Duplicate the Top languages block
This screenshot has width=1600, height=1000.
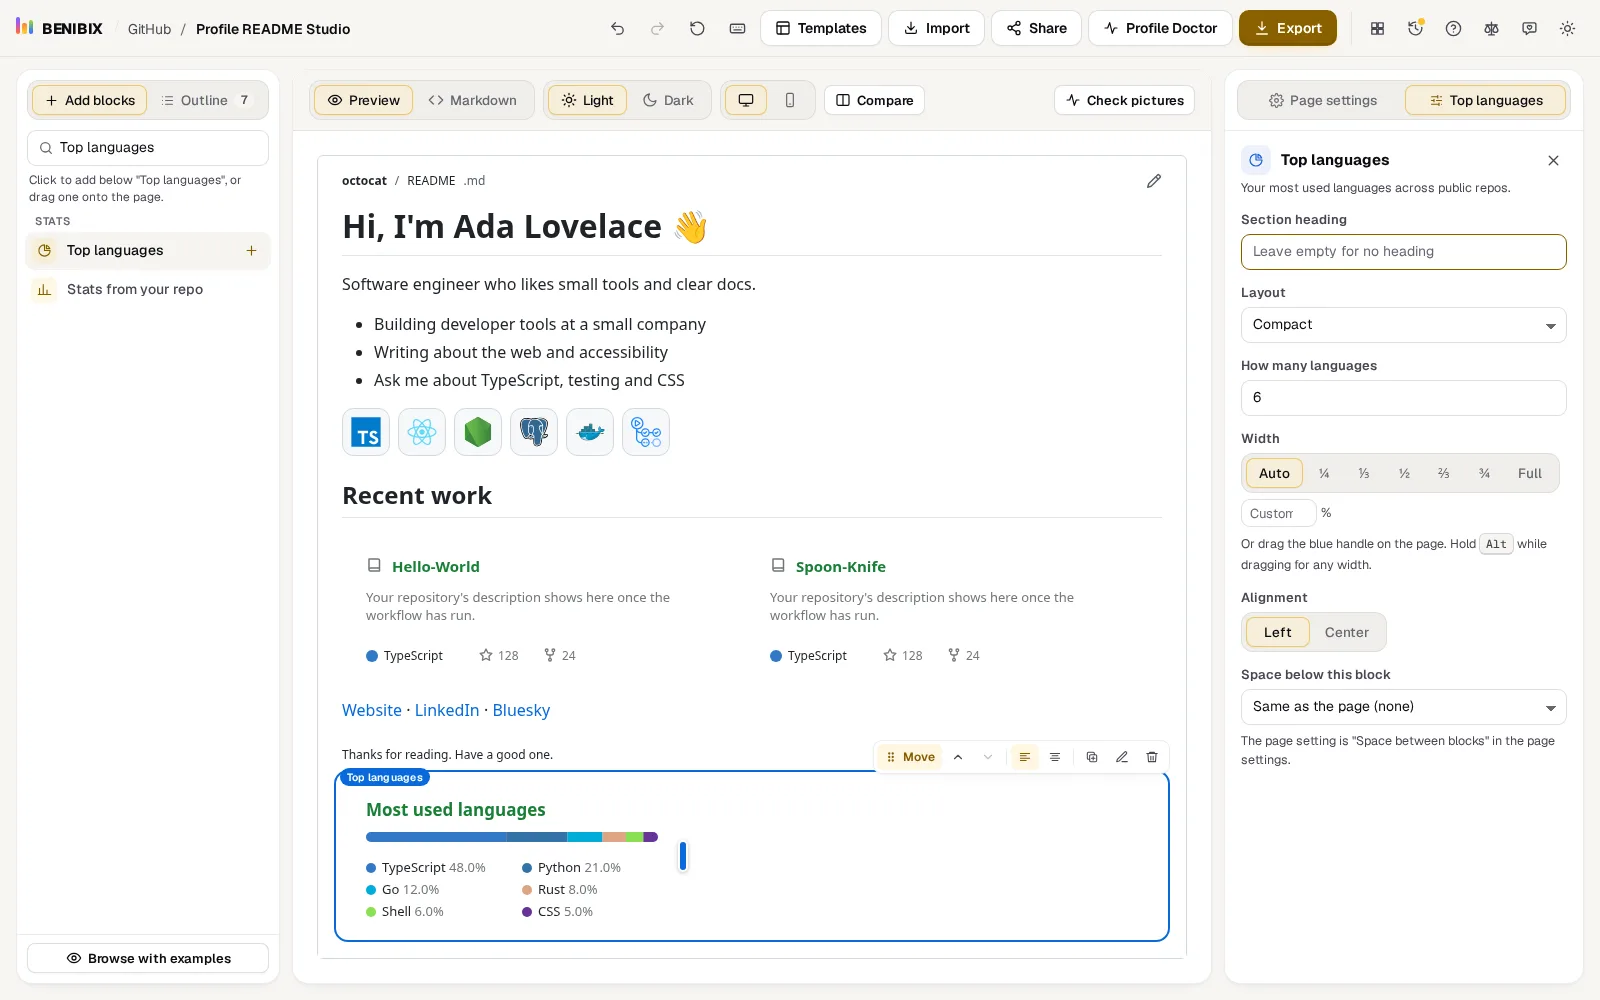(1092, 757)
